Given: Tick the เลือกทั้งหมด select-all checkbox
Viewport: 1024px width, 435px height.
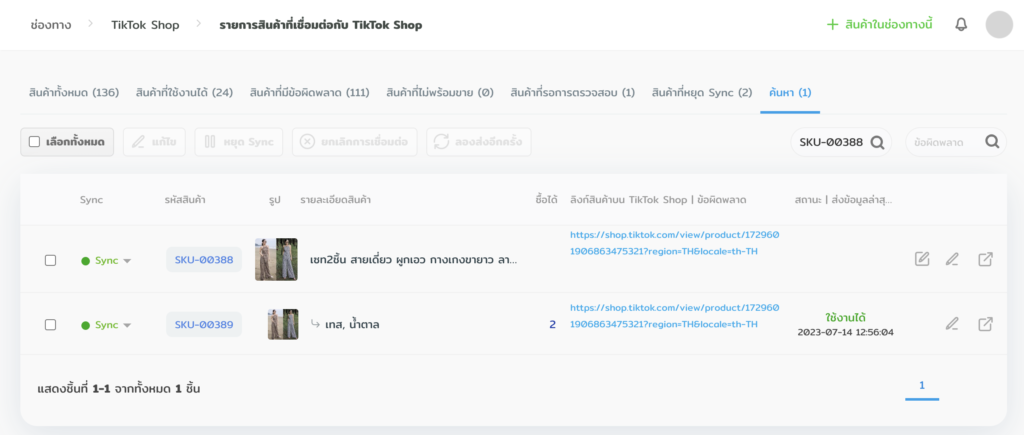Looking at the screenshot, I should pos(34,142).
